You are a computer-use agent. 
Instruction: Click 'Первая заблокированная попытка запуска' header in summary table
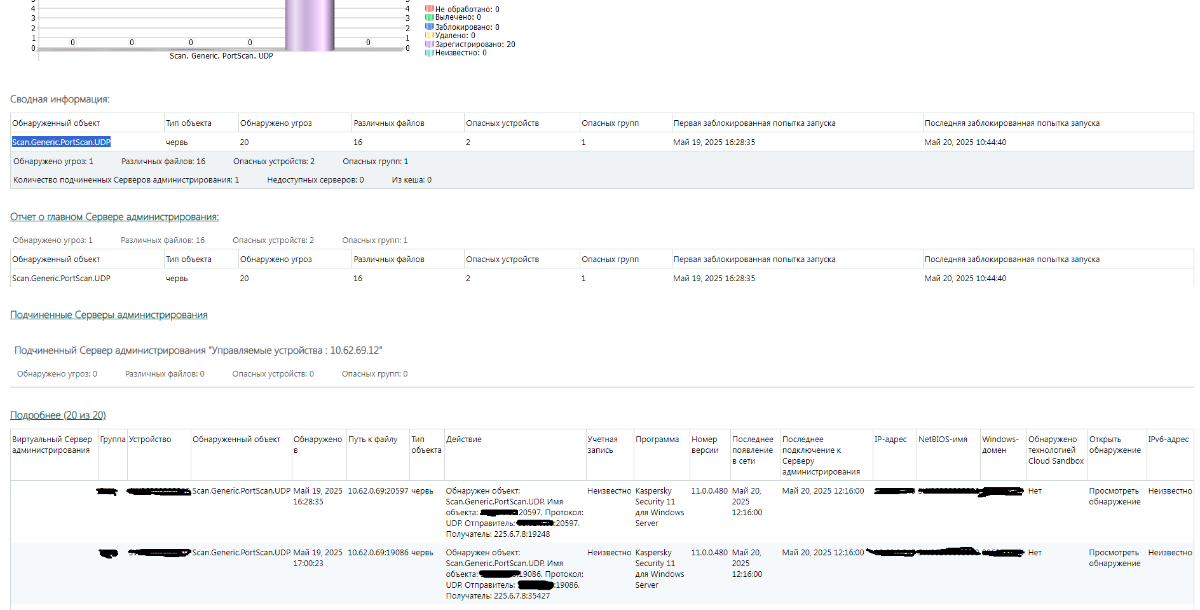(754, 123)
